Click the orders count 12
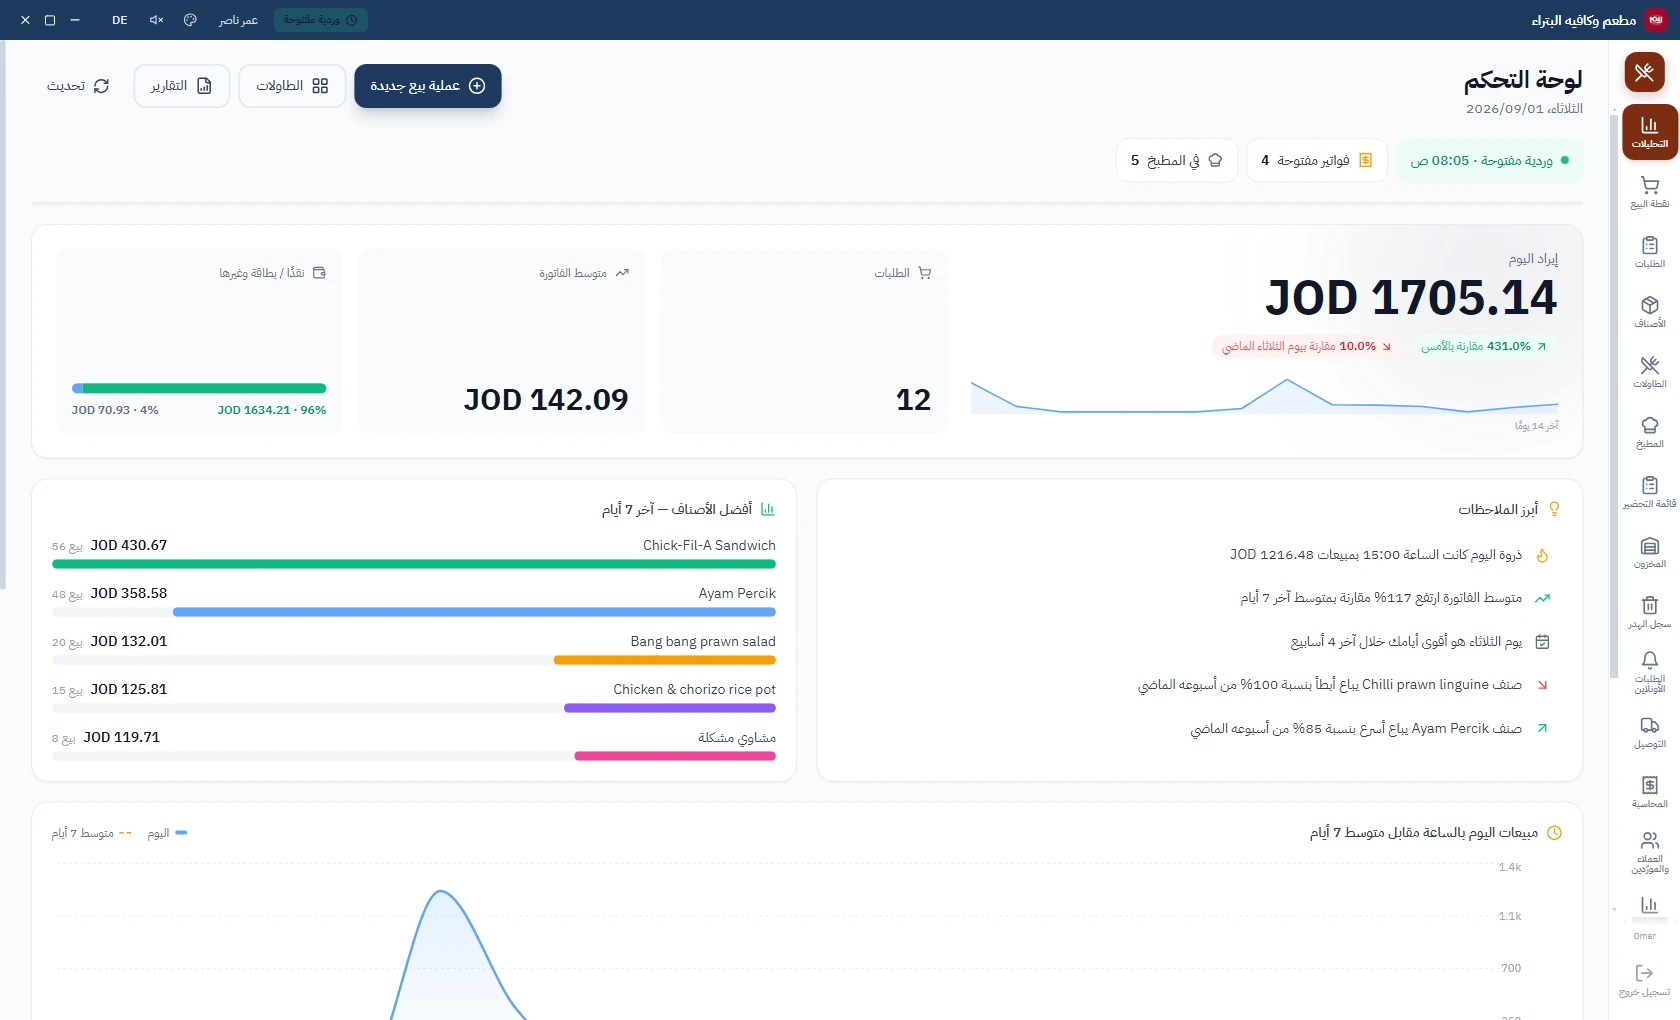The height and width of the screenshot is (1020, 1680). [x=913, y=400]
